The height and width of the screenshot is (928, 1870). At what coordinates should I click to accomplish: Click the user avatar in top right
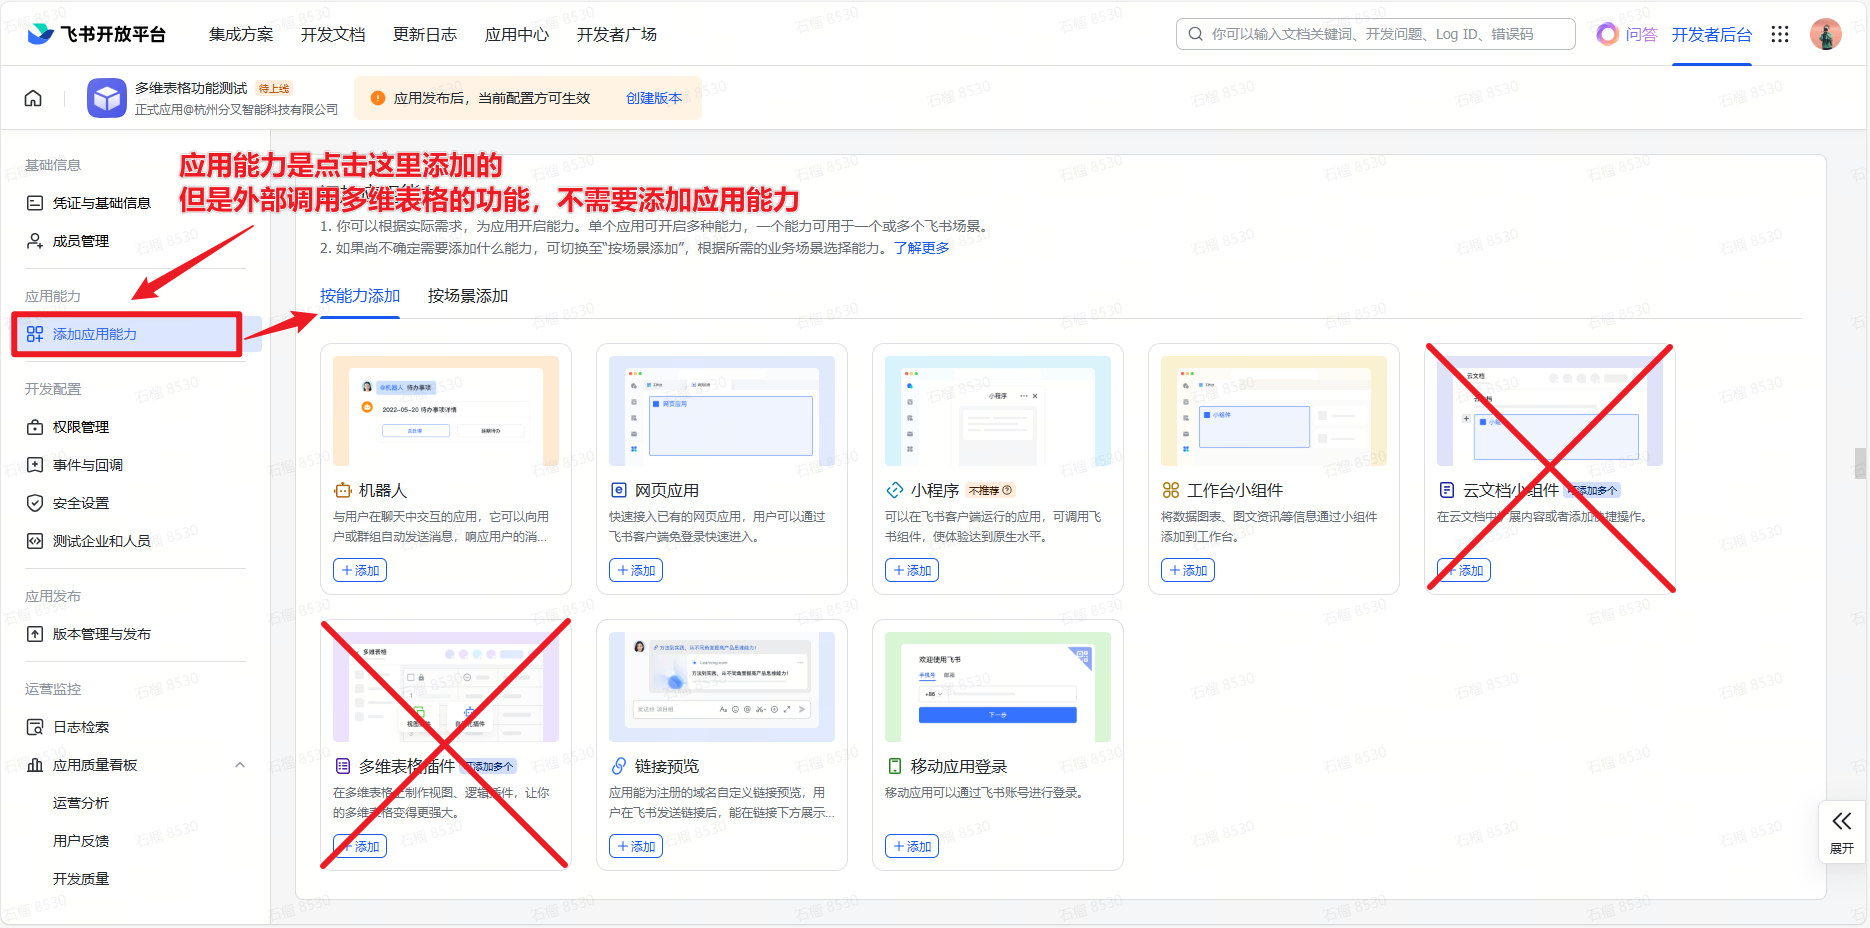pyautogui.click(x=1825, y=34)
